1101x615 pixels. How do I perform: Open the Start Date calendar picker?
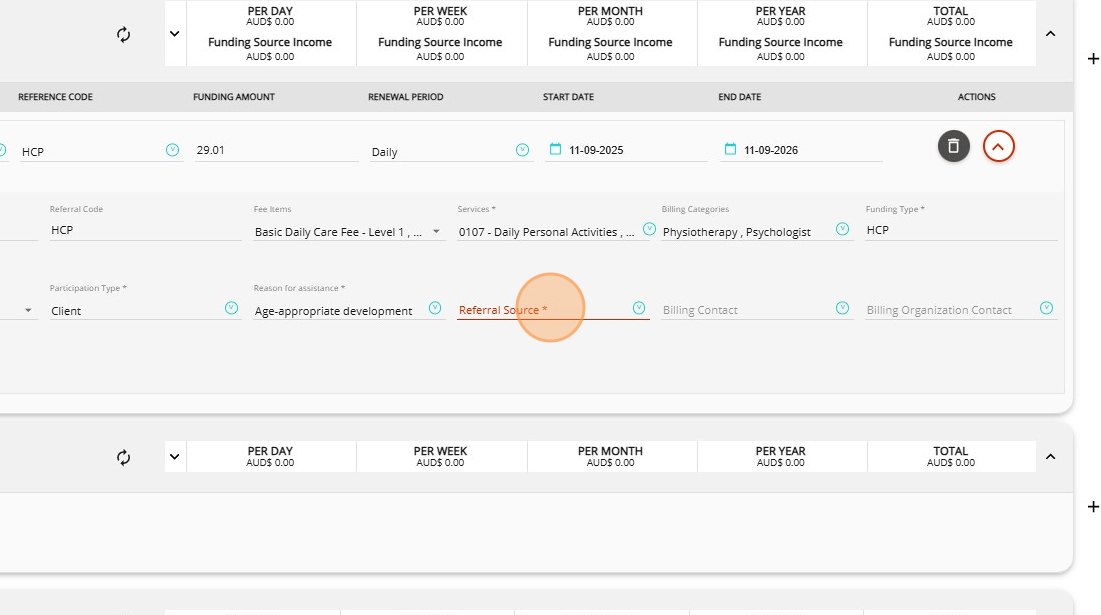click(x=556, y=150)
